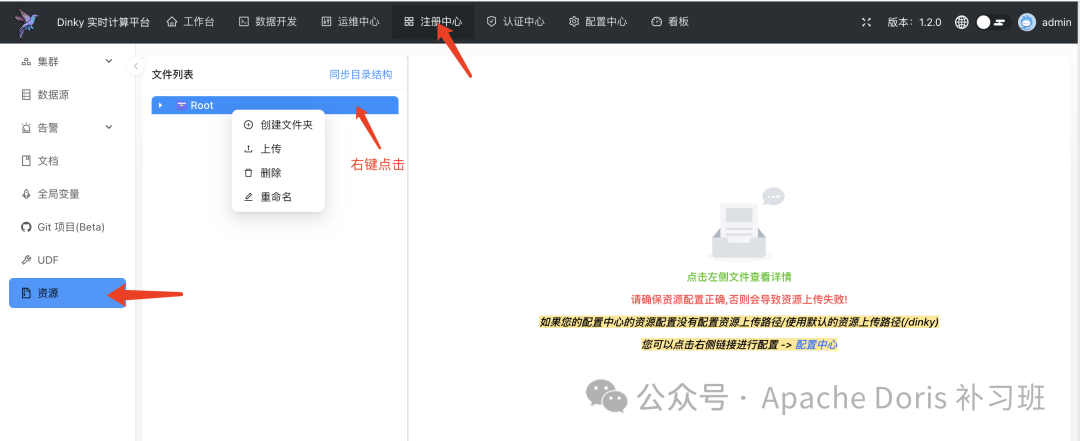Click the 配置中心 gear icon
The width and height of the screenshot is (1080, 441).
[x=574, y=21]
